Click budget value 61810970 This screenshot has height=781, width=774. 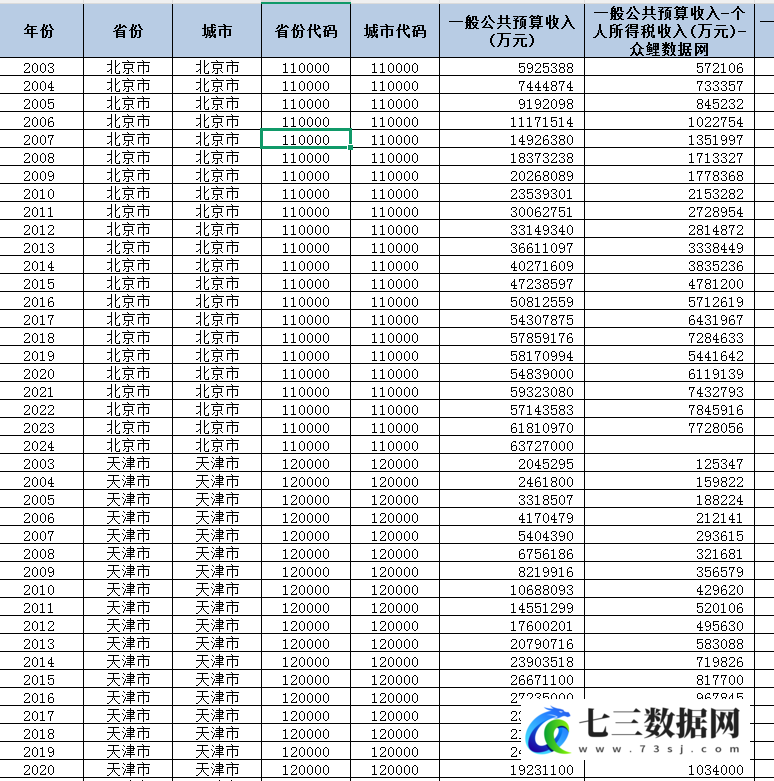click(x=542, y=427)
